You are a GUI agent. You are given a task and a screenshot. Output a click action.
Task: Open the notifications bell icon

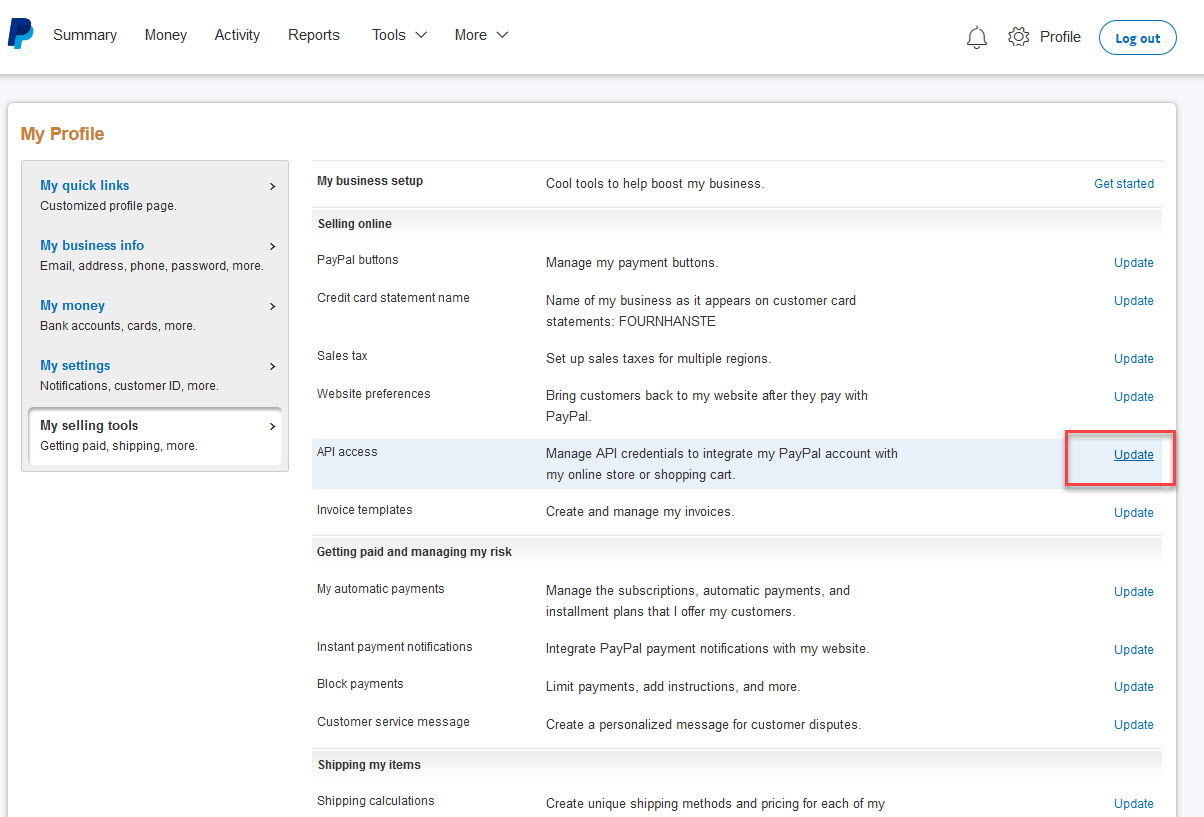point(977,37)
